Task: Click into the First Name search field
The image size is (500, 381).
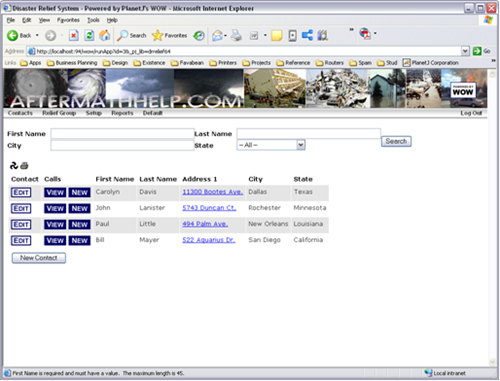Action: [122, 134]
